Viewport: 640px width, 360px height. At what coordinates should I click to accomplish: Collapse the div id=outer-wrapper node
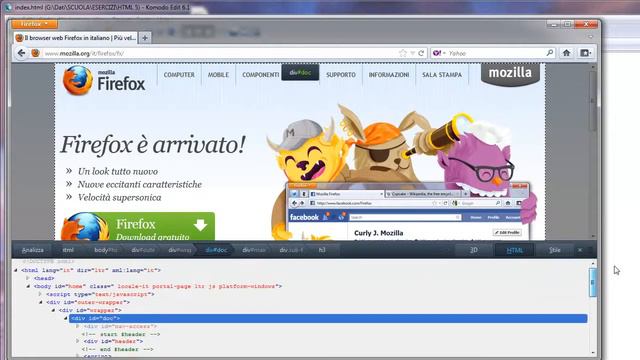[41, 302]
